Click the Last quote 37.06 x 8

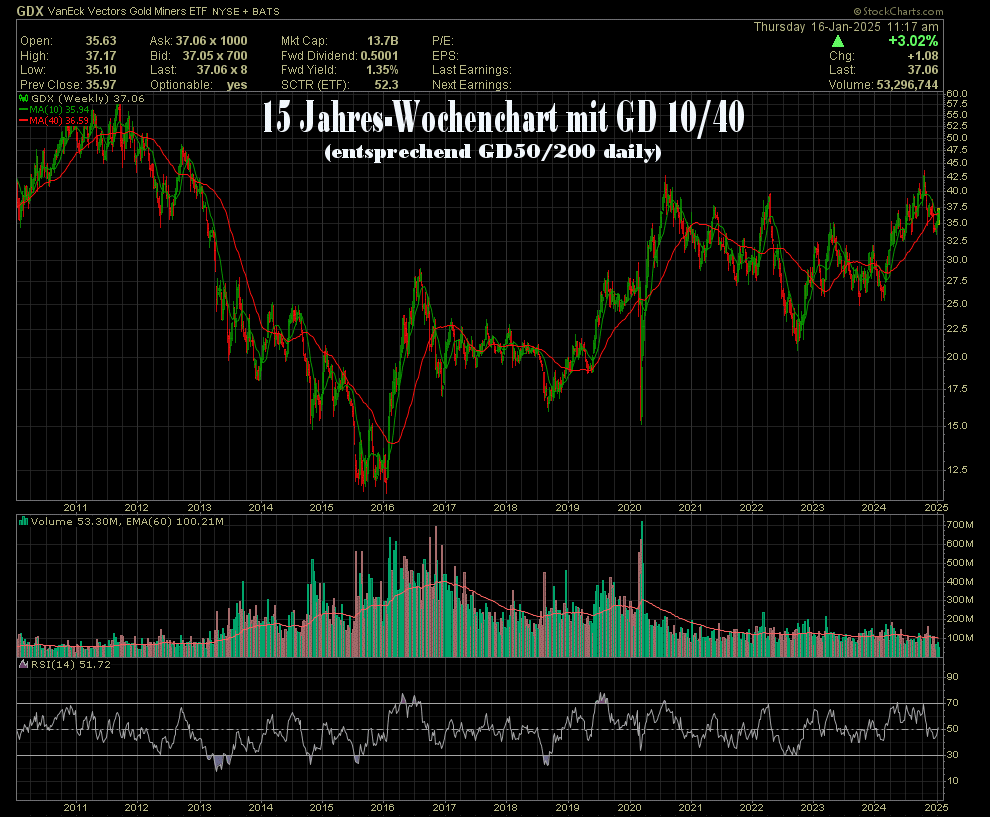222,70
